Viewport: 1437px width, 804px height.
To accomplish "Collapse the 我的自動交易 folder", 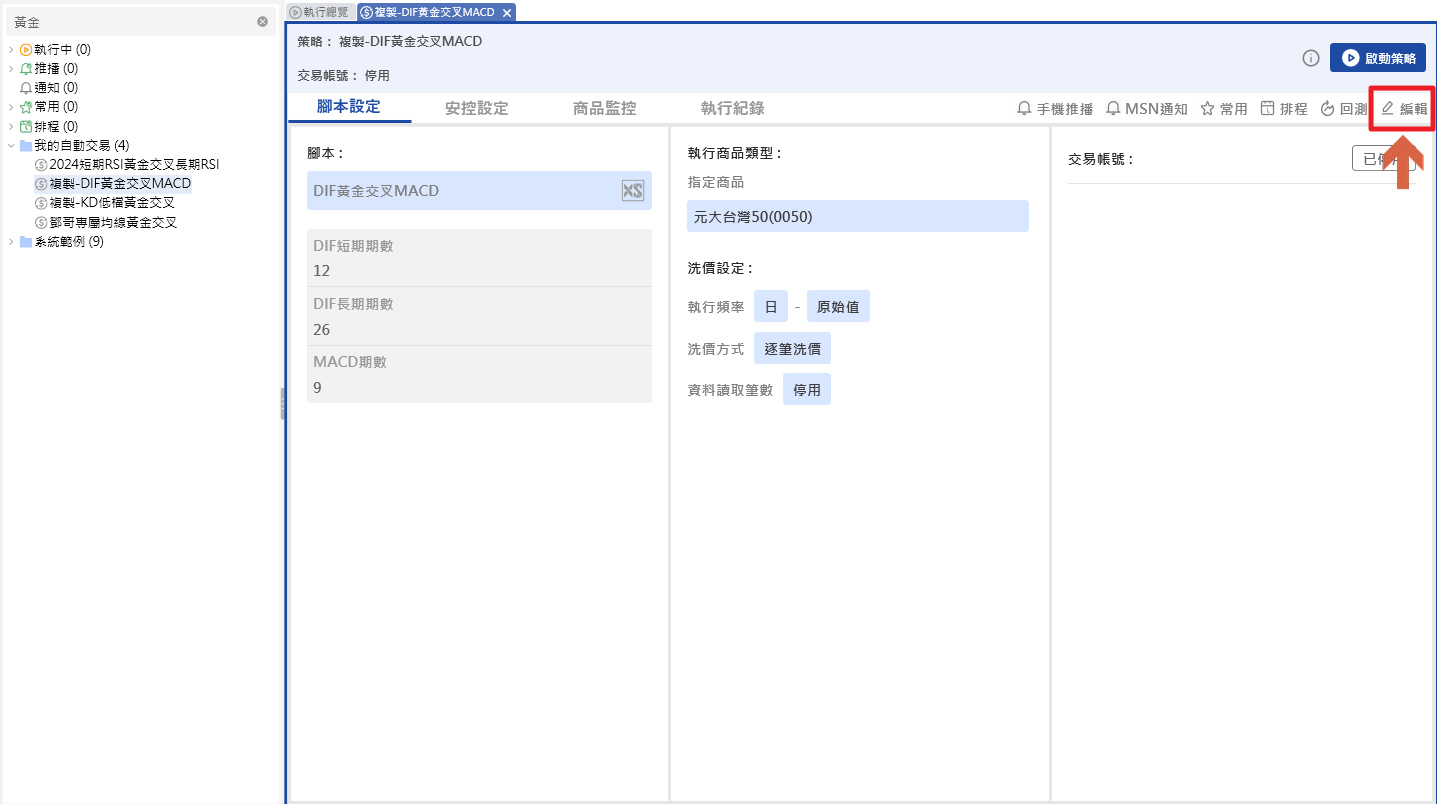I will point(11,146).
